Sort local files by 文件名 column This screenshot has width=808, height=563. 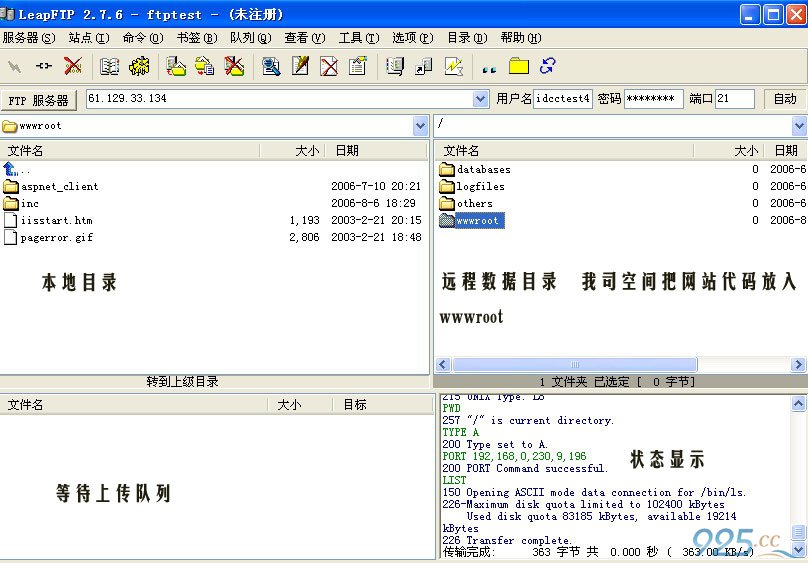click(130, 150)
